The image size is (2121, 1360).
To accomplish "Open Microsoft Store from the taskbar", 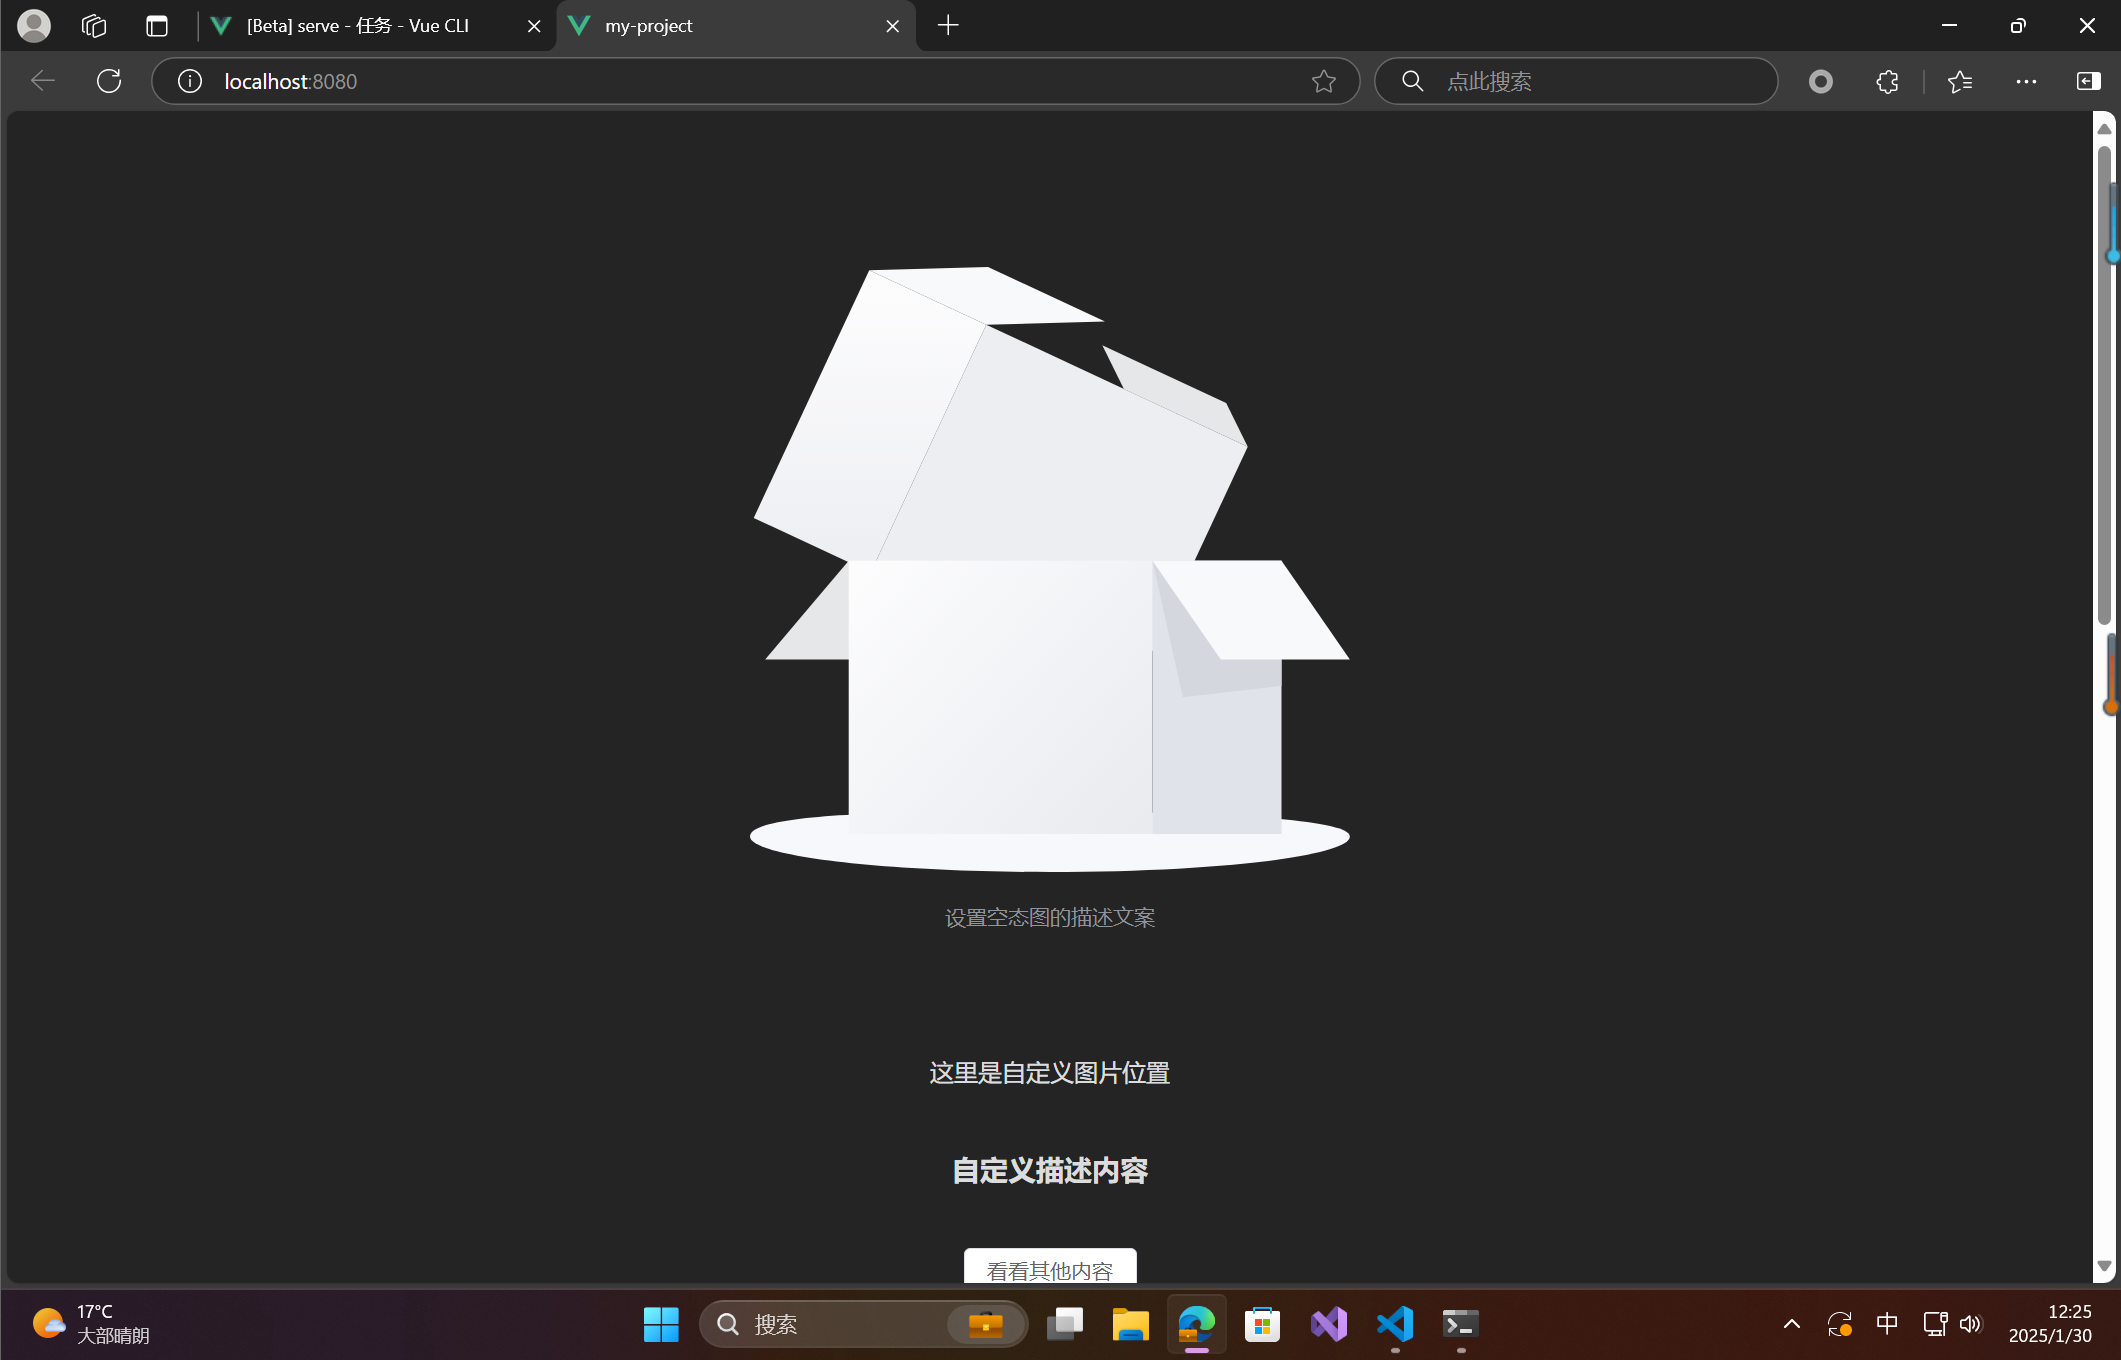I will [x=1263, y=1325].
